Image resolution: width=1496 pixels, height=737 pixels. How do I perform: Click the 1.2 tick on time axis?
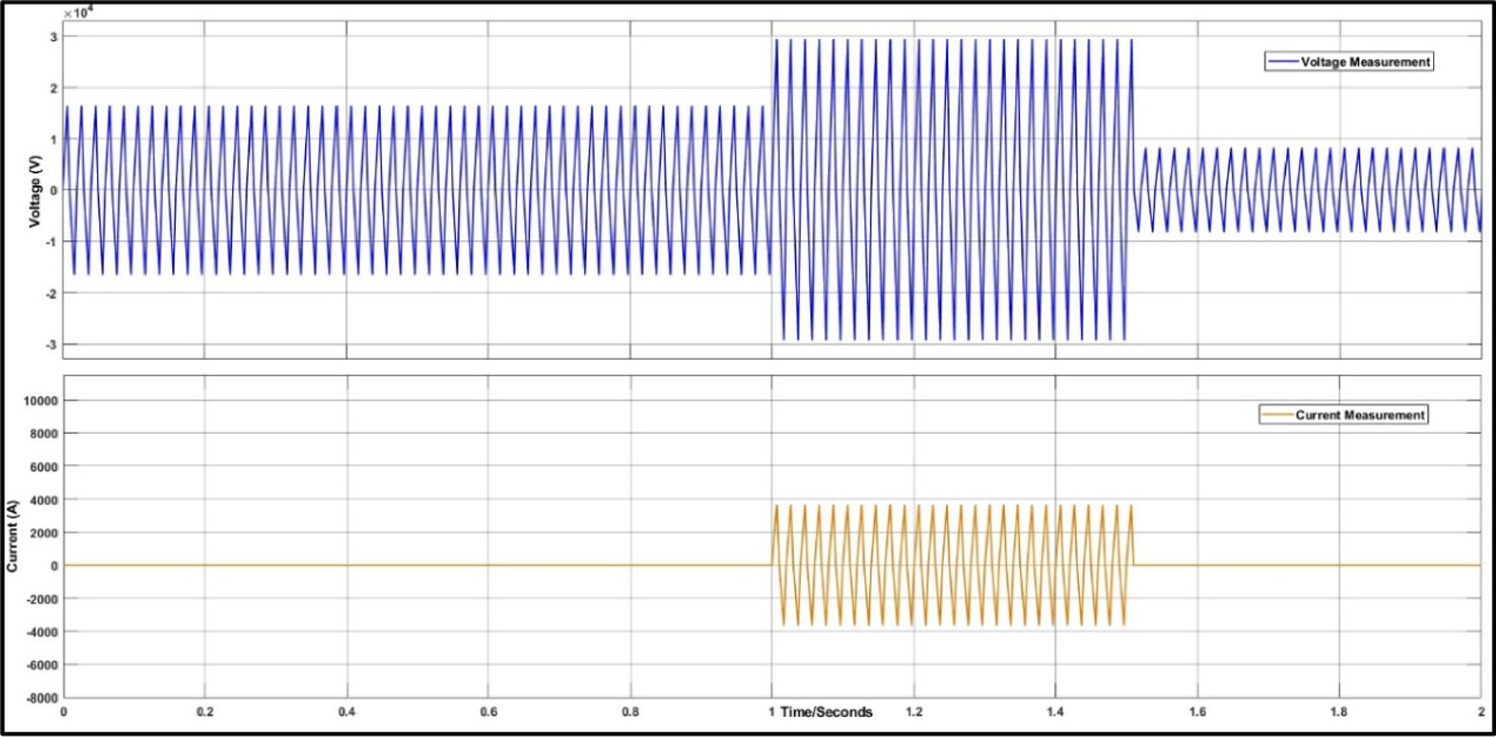tap(913, 713)
